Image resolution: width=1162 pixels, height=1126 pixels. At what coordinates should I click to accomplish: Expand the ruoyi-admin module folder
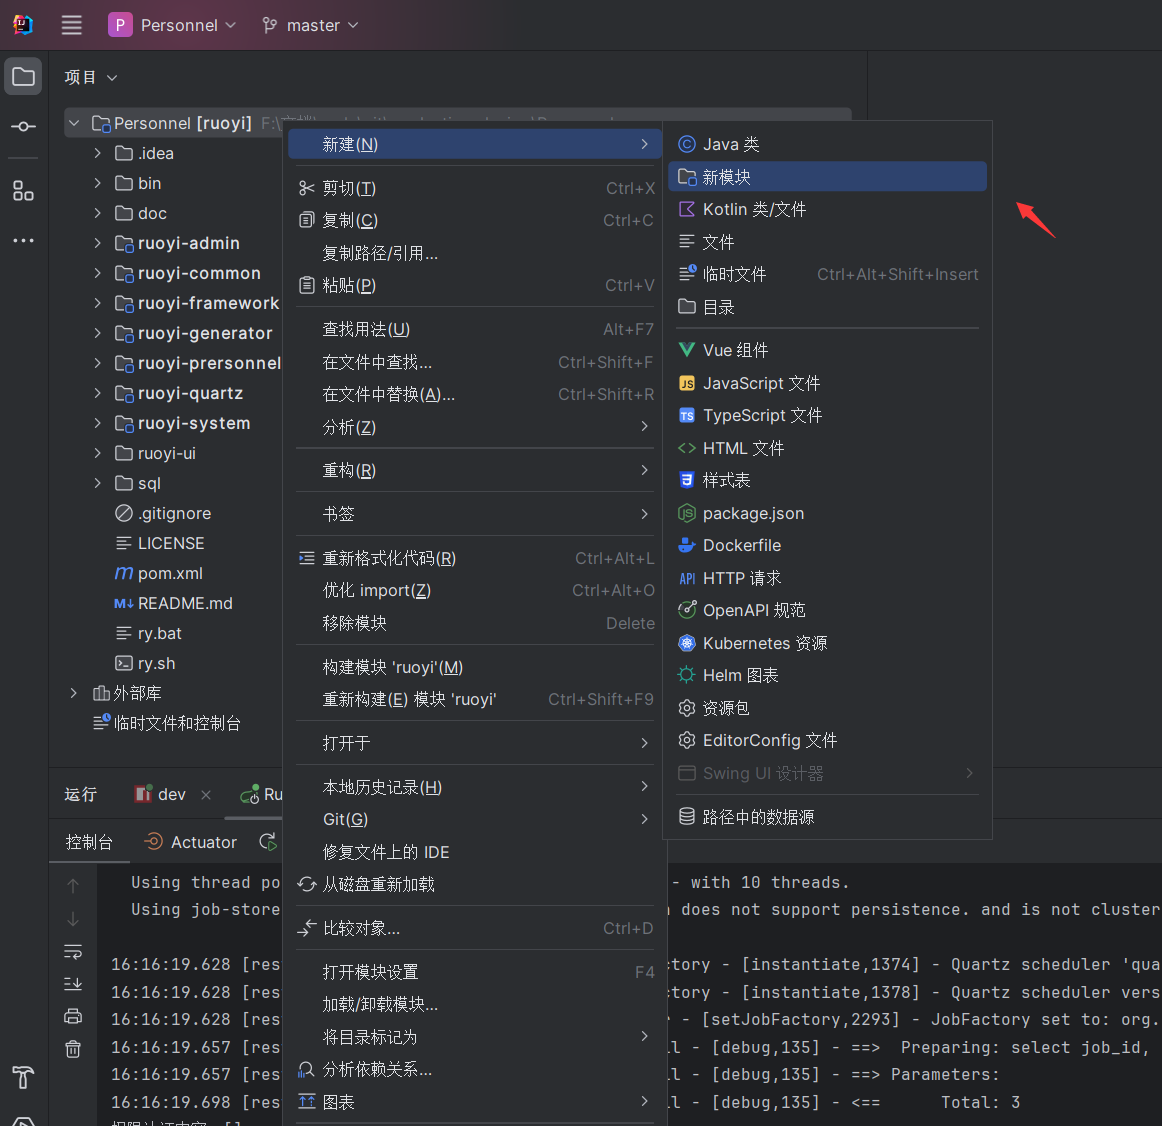point(97,243)
